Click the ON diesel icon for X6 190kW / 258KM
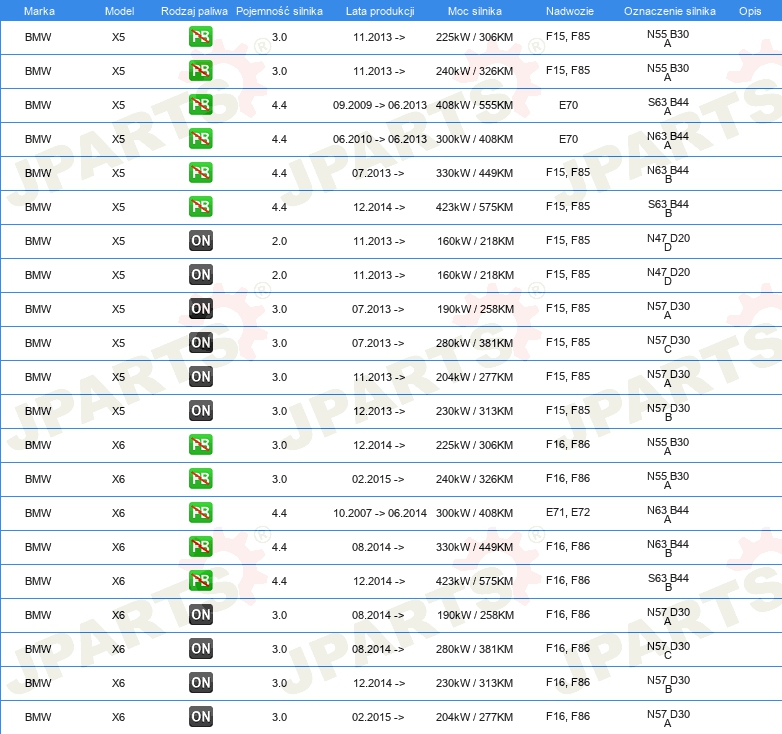This screenshot has height=734, width=782. (200, 614)
